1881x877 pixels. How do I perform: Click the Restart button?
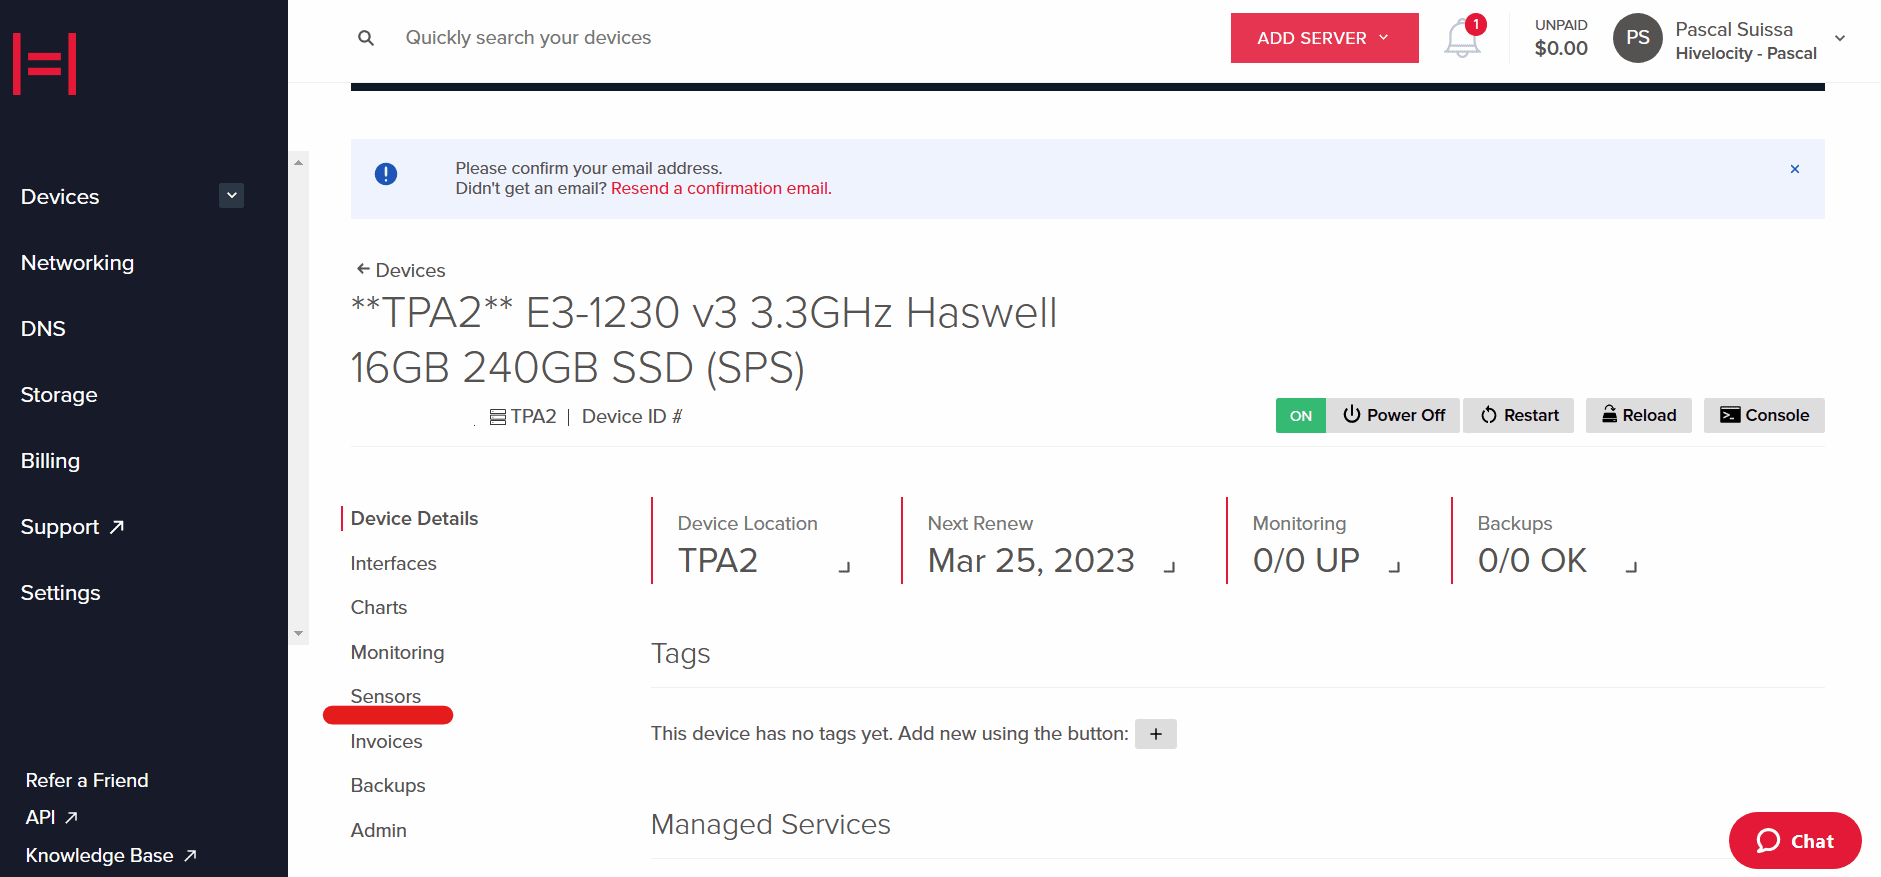pos(1518,416)
